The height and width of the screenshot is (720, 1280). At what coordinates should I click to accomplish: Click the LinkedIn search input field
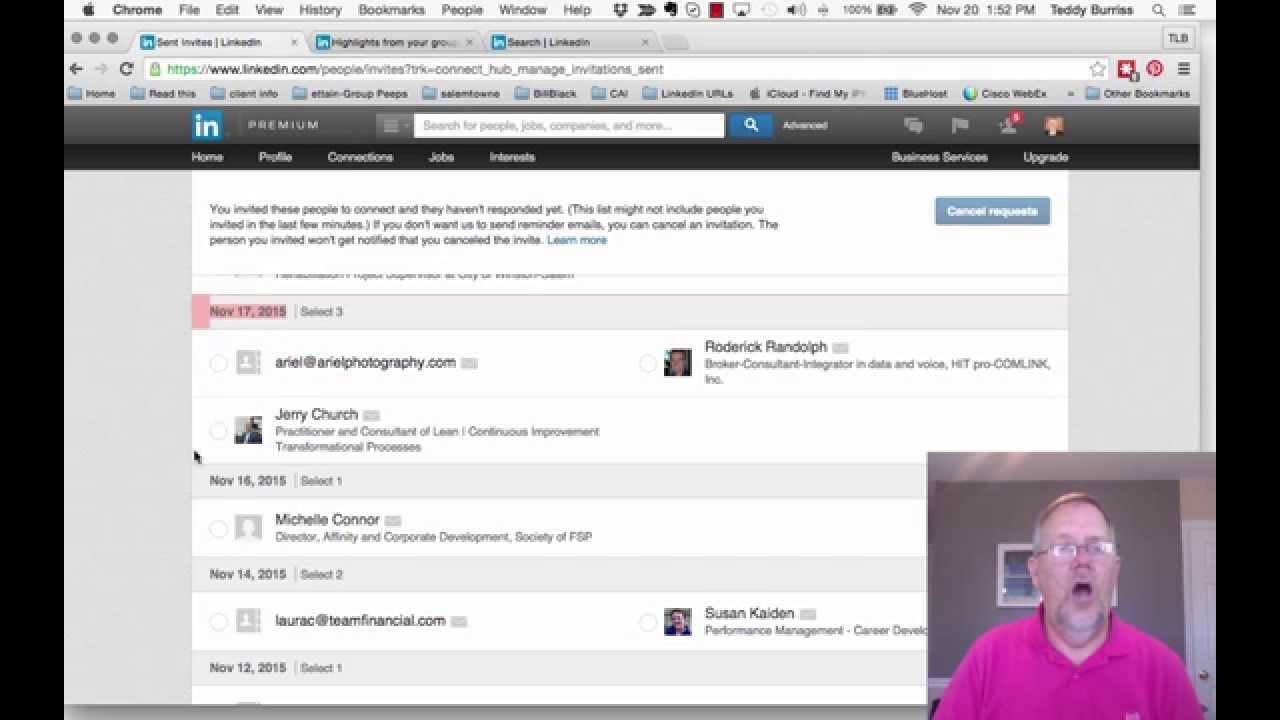[x=570, y=125]
